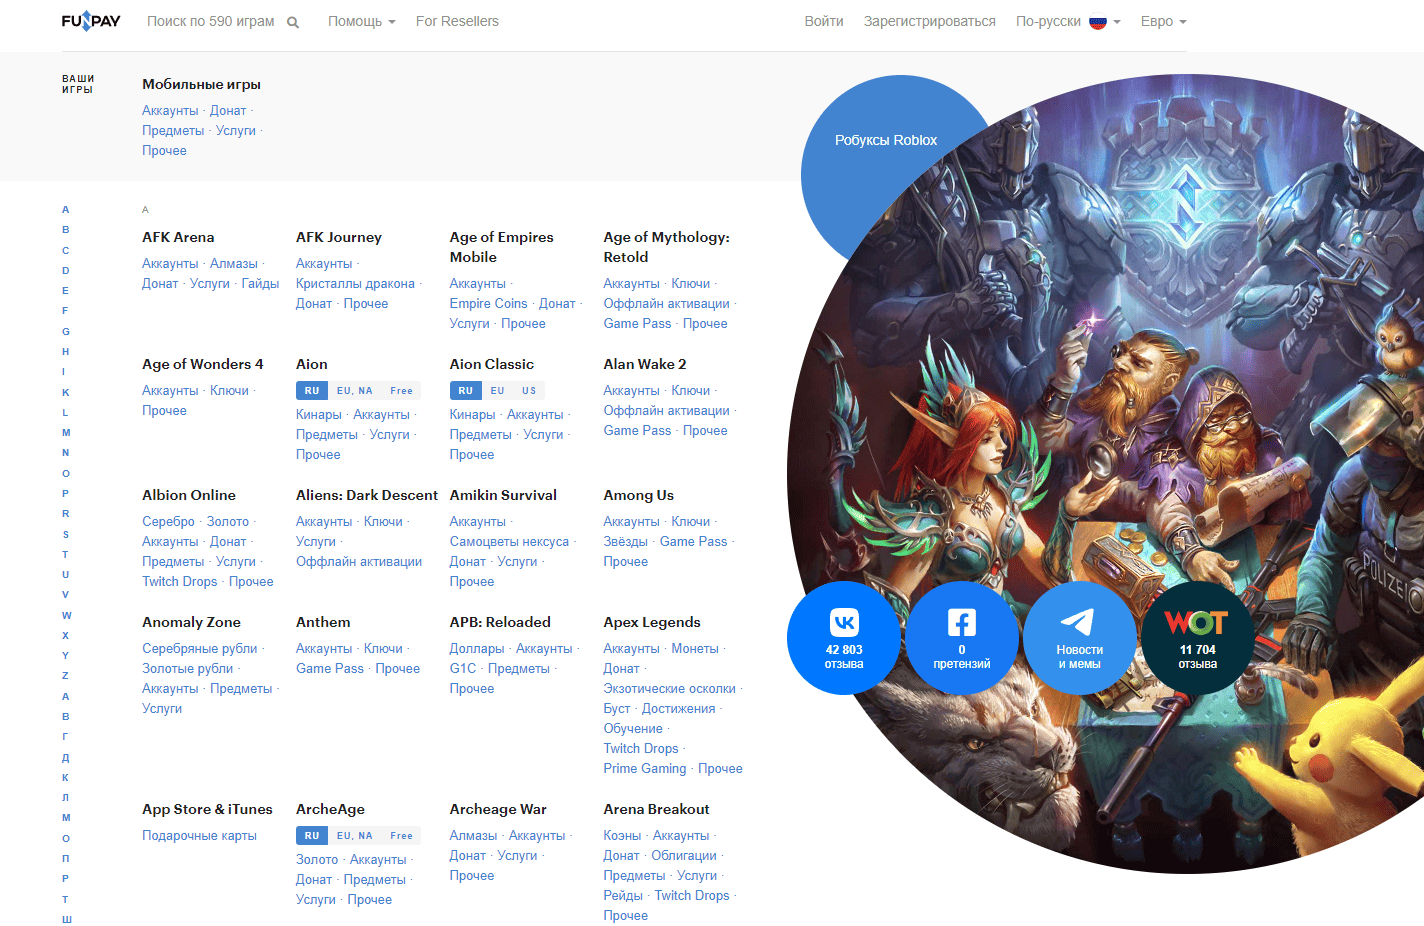The width and height of the screenshot is (1424, 926).
Task: Click Войти to log in
Action: (x=824, y=21)
